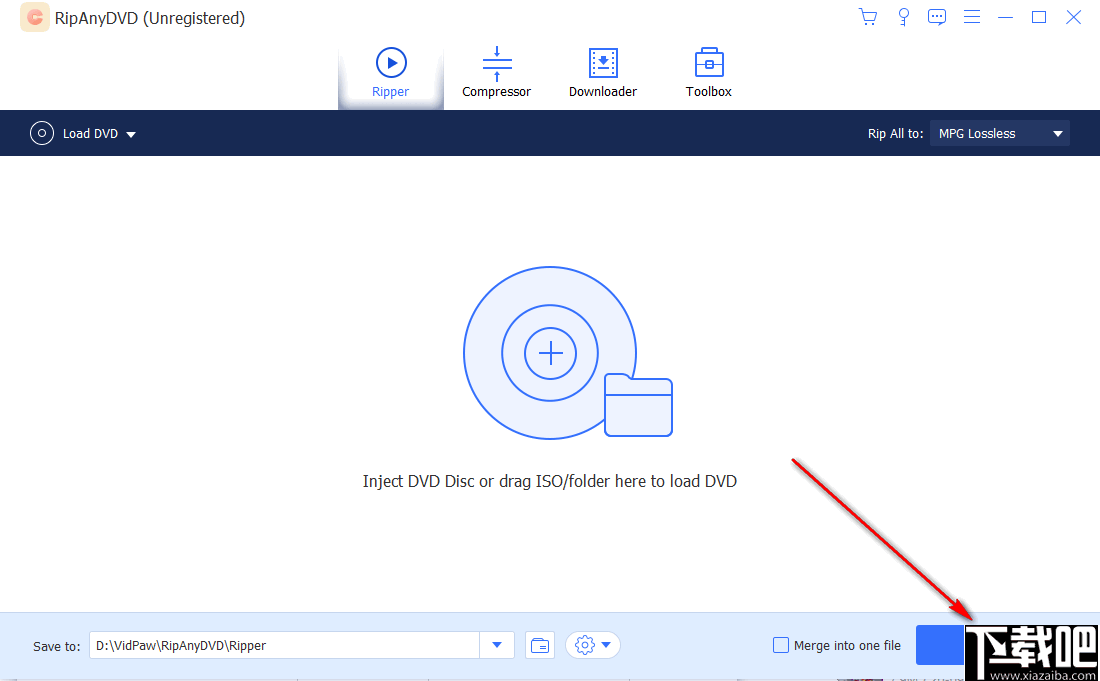The image size is (1100, 681).
Task: Click the central plus disc to load DVD
Action: pos(550,353)
